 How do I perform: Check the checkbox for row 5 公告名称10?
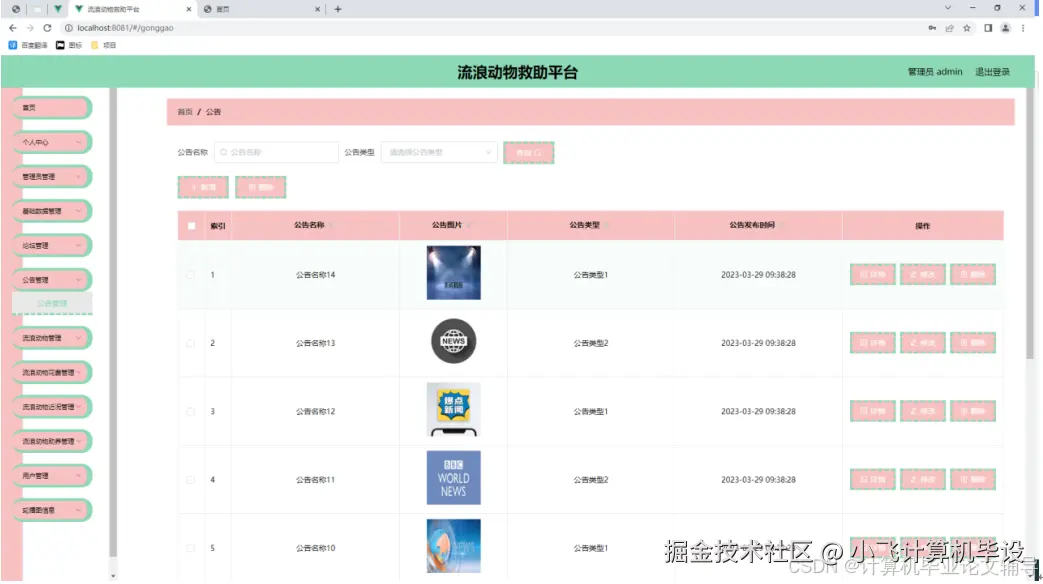pyautogui.click(x=191, y=548)
